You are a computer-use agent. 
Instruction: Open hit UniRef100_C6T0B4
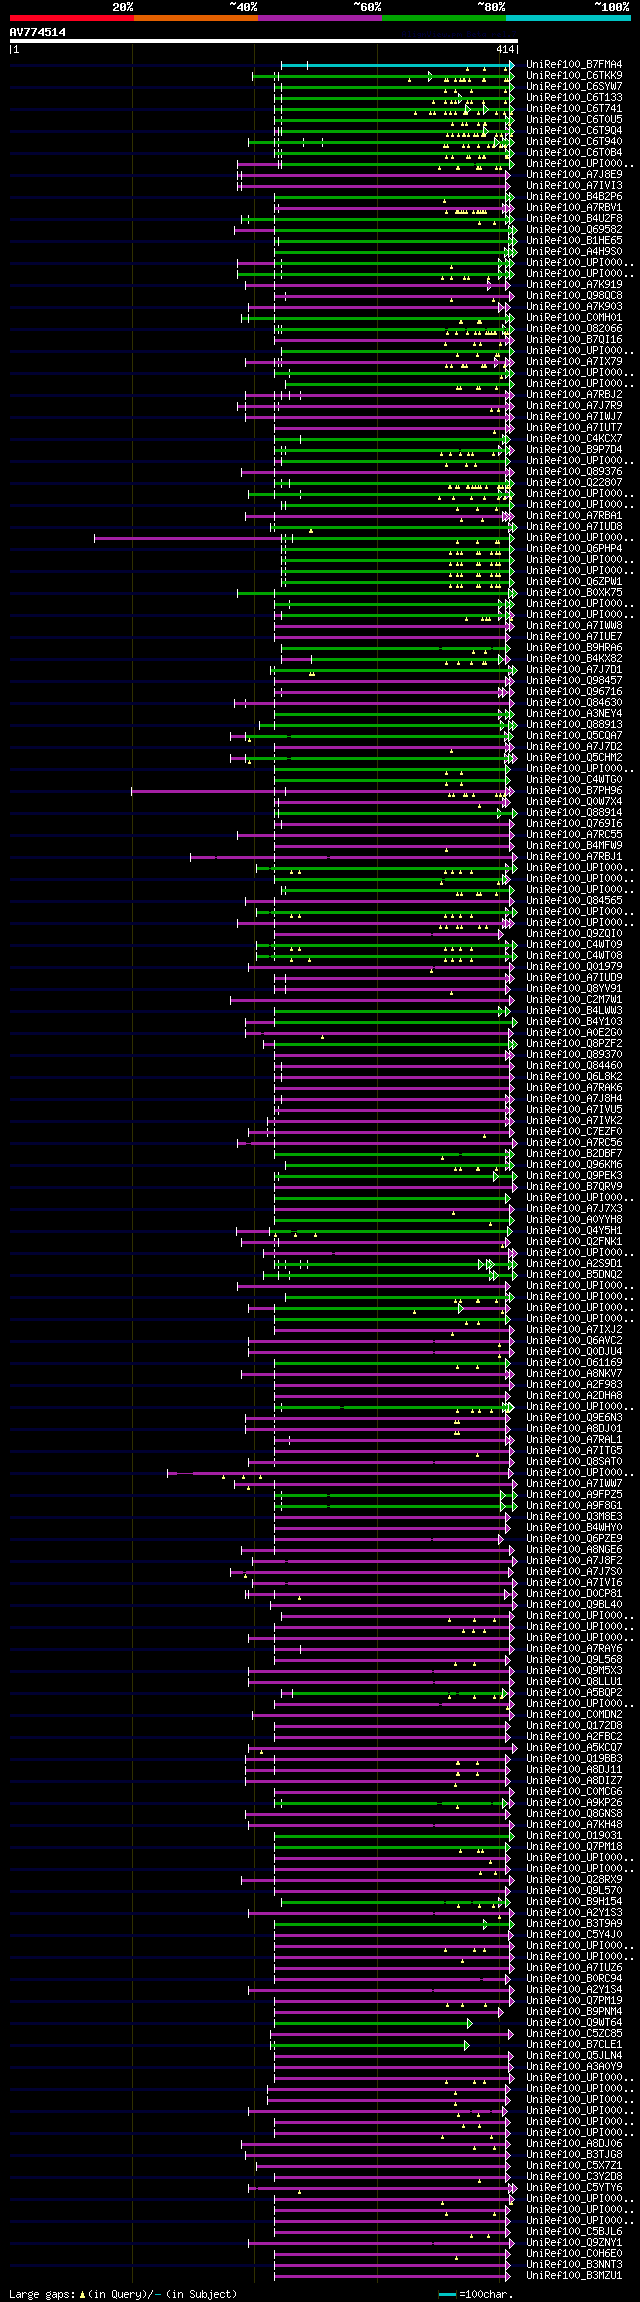pyautogui.click(x=574, y=153)
